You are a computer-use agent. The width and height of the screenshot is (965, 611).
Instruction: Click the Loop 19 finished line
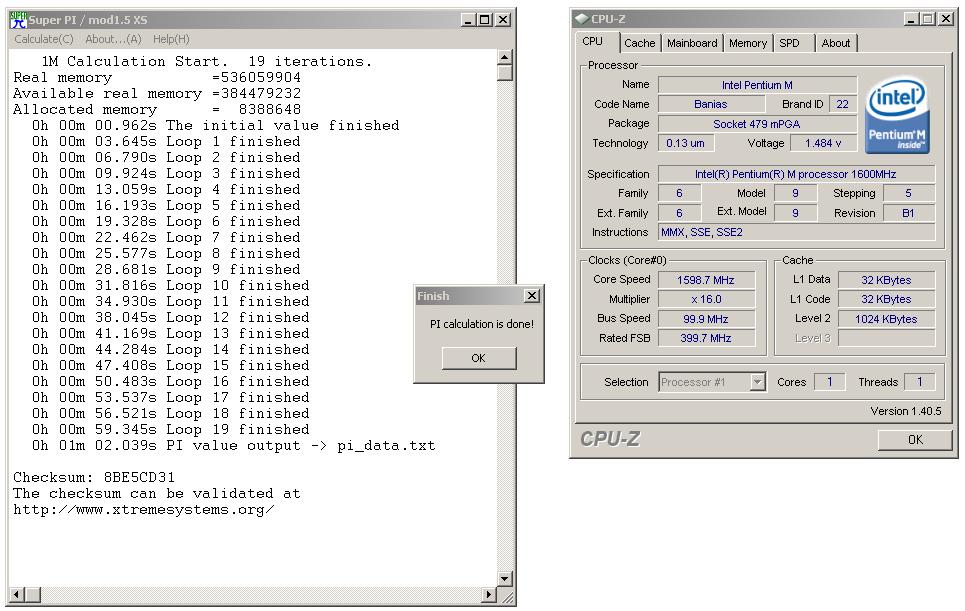pos(171,429)
